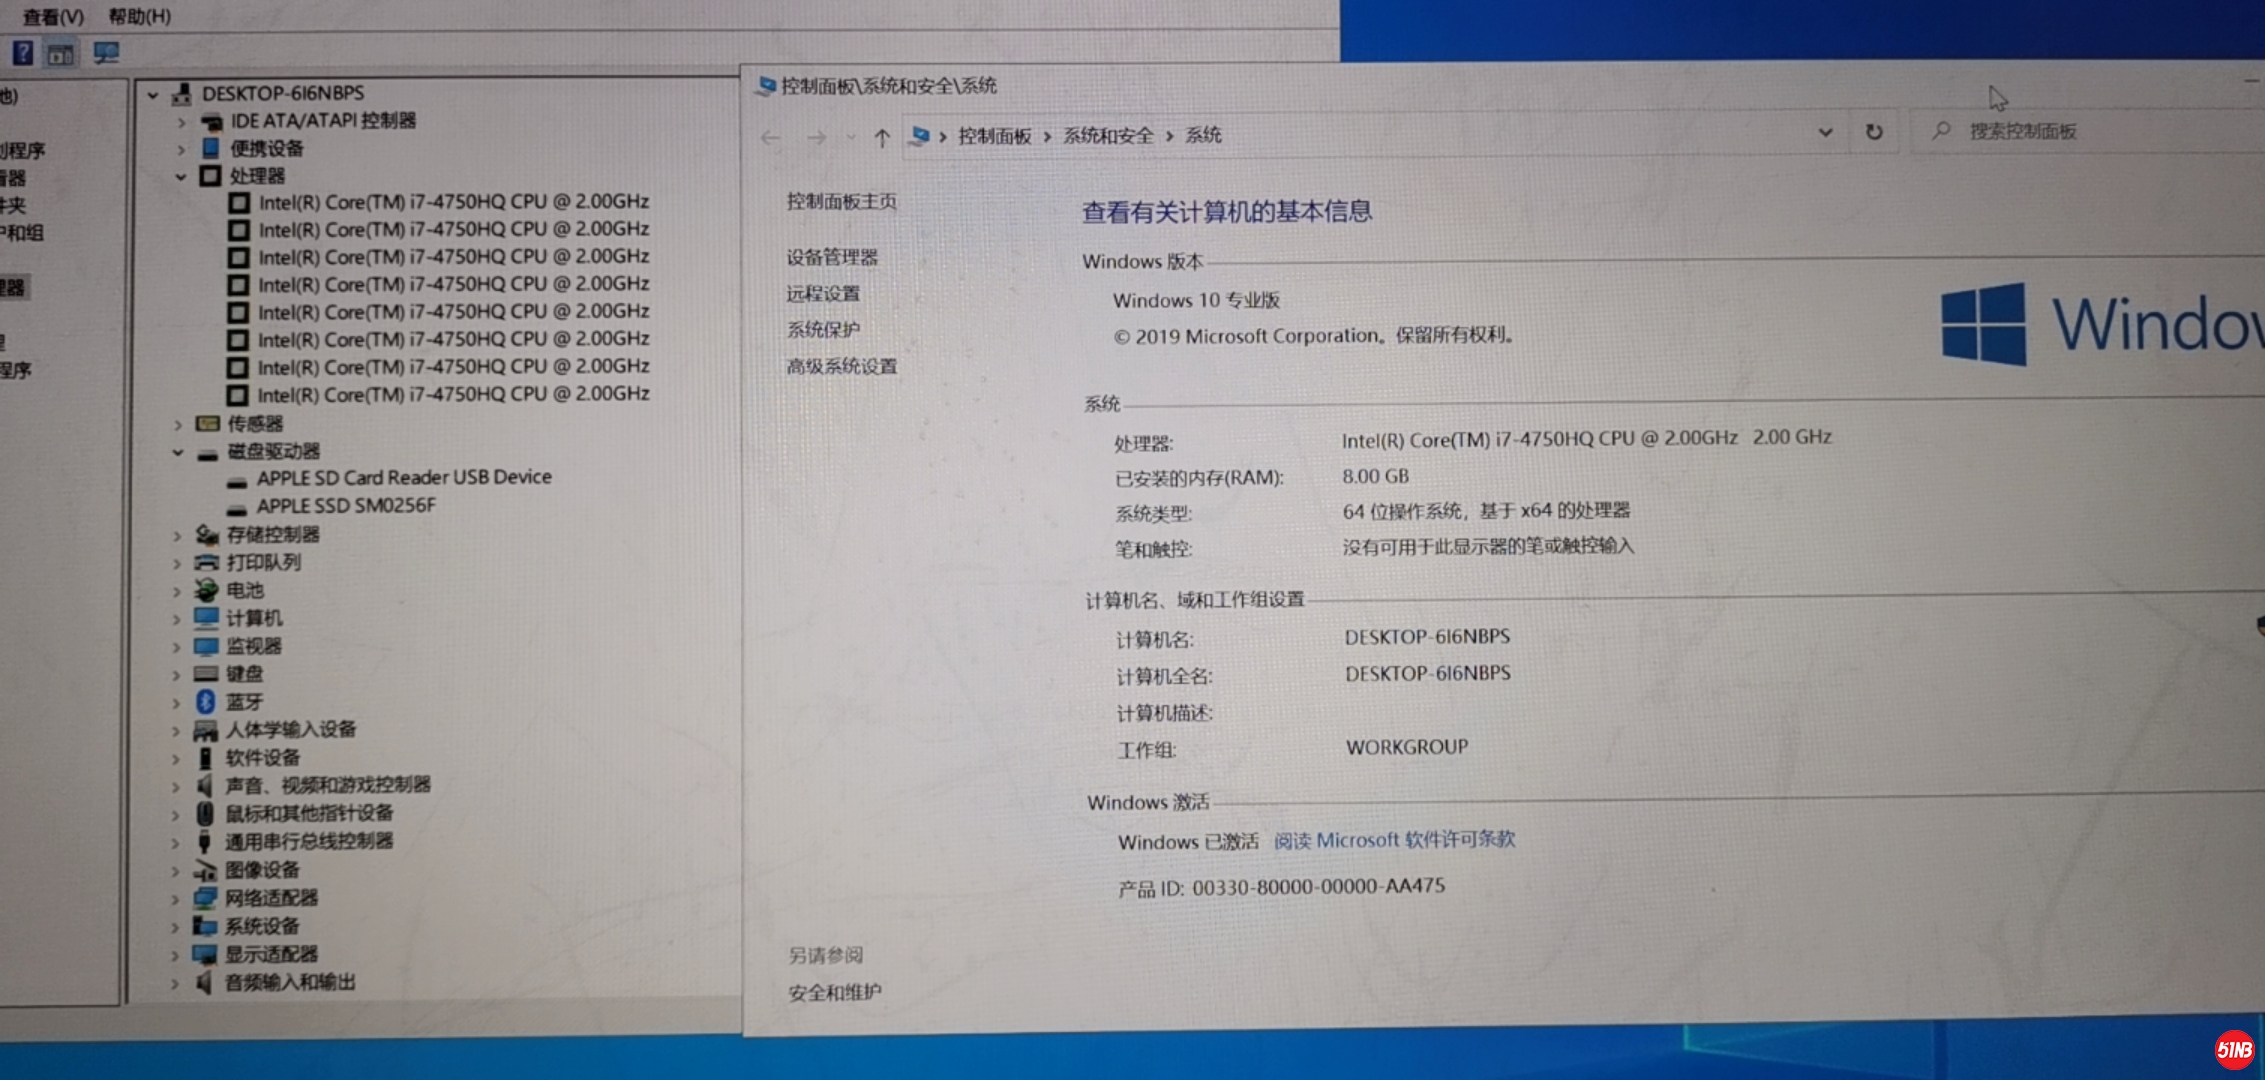Collapse the 处理器 processor tree node

pyautogui.click(x=181, y=176)
